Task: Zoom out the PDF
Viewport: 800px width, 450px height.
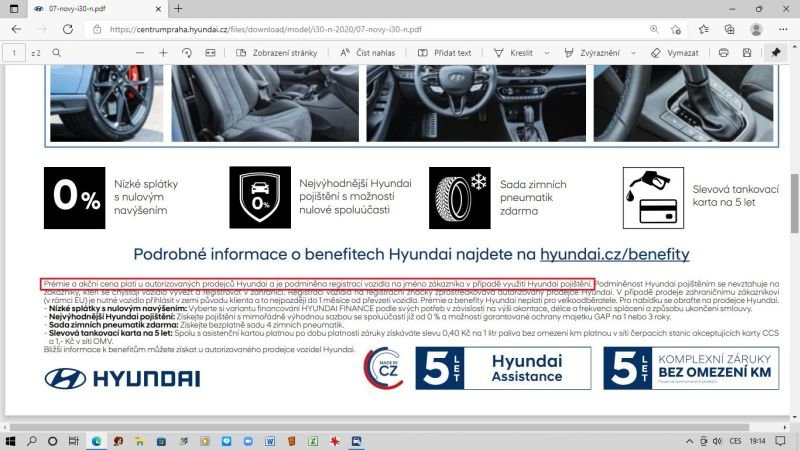Action: coord(140,53)
